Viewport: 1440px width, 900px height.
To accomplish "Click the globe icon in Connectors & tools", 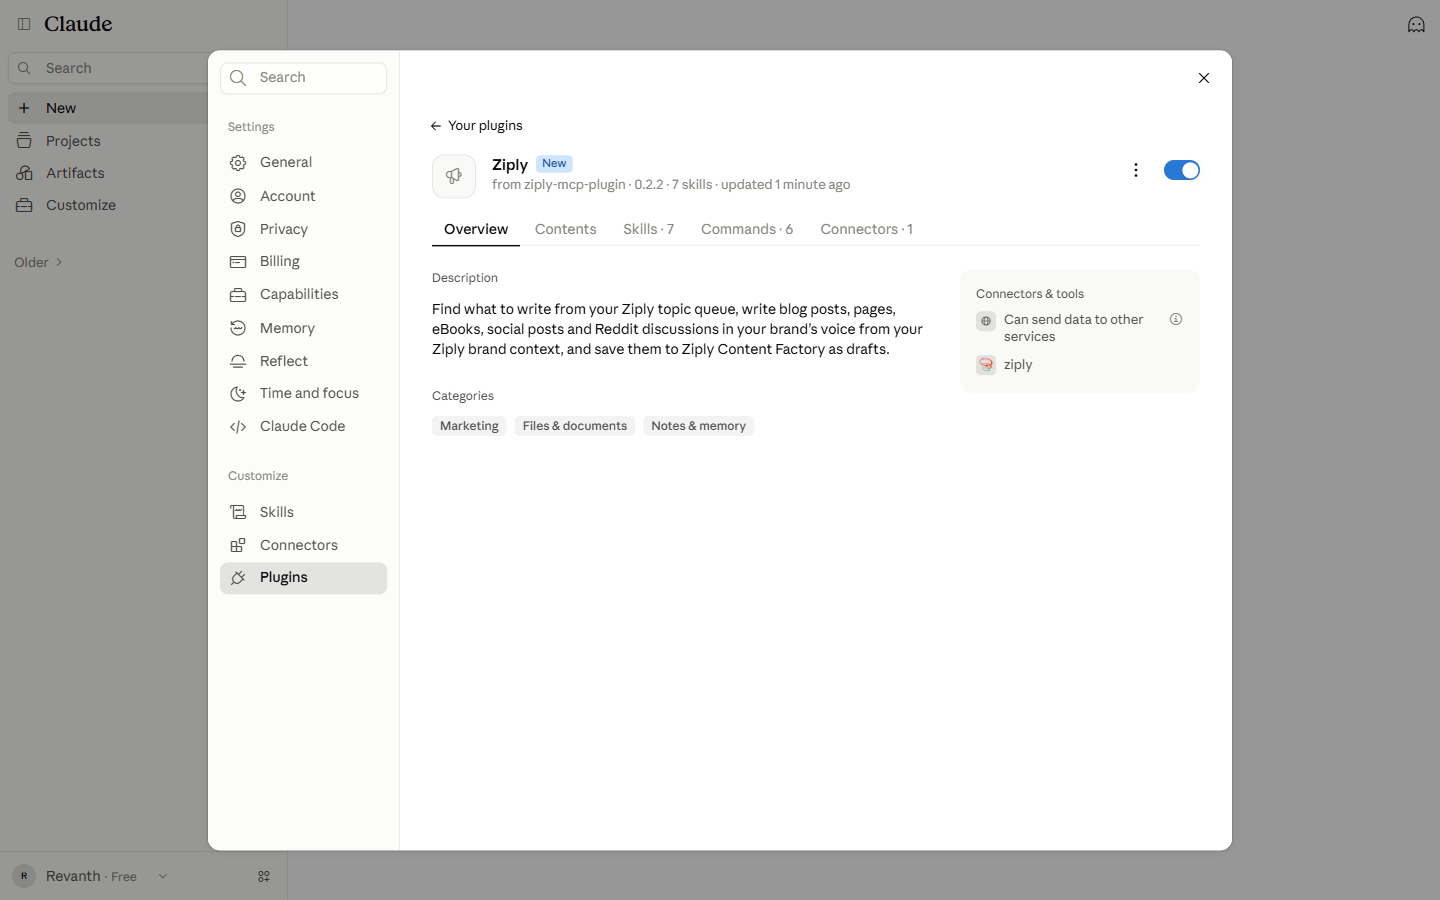I will tap(986, 321).
